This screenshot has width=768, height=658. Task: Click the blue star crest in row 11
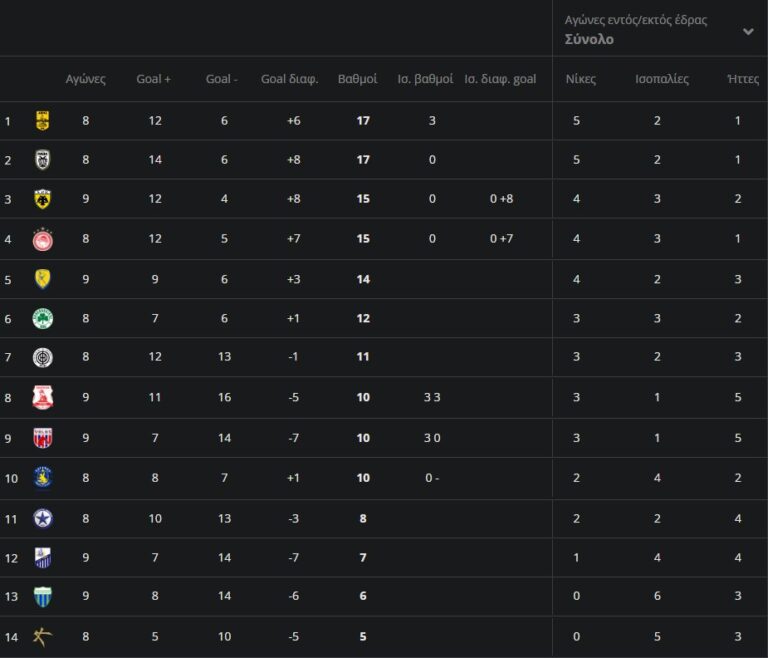click(x=43, y=518)
